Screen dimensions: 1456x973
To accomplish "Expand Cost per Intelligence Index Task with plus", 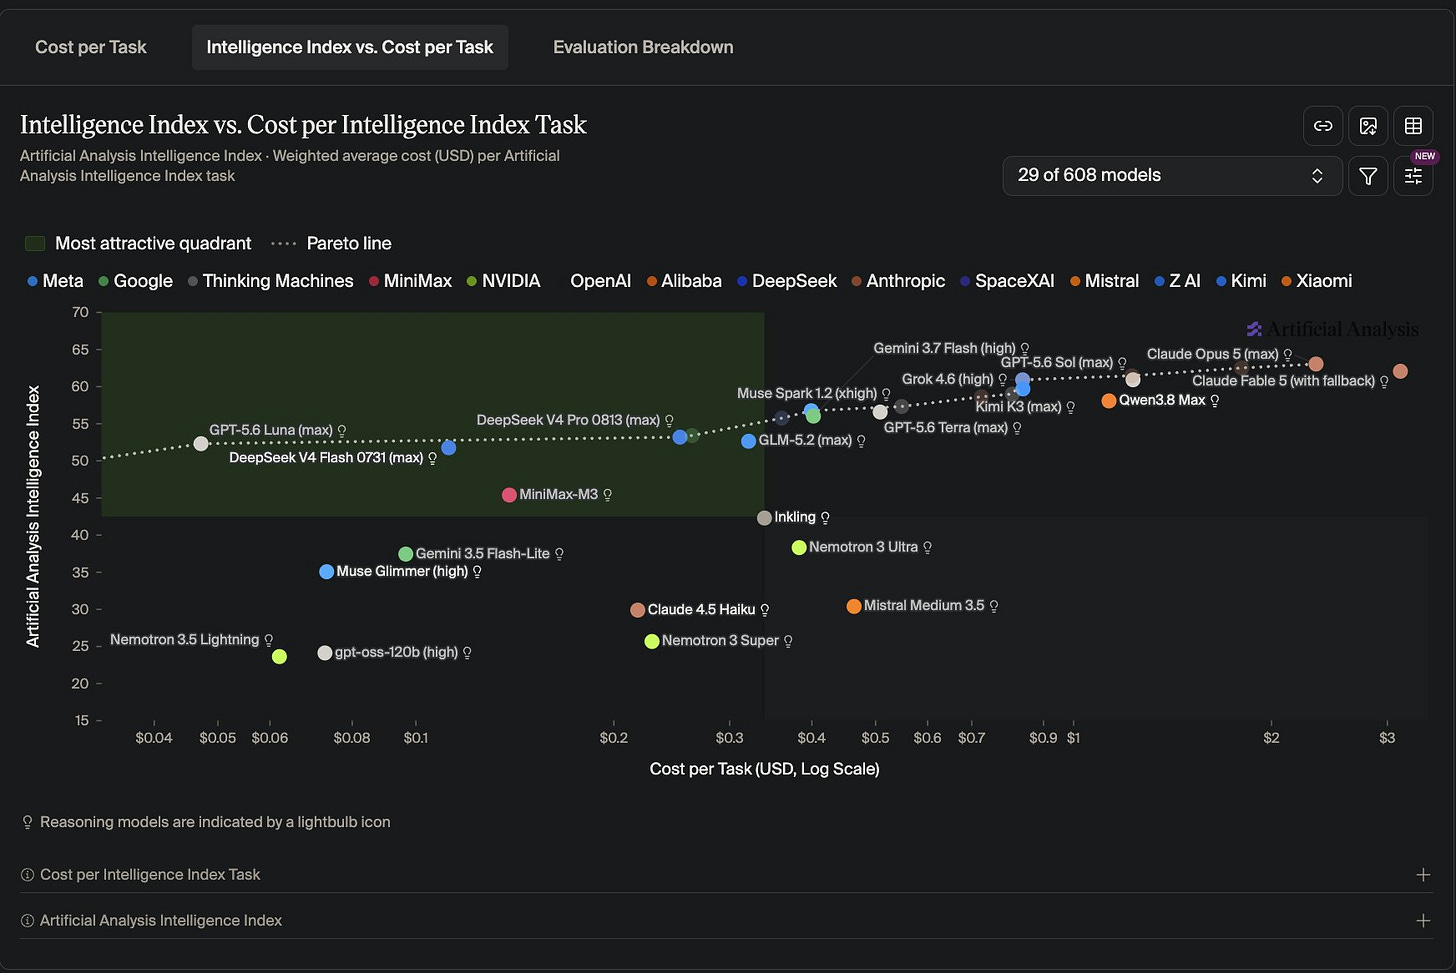I will pyautogui.click(x=1423, y=875).
